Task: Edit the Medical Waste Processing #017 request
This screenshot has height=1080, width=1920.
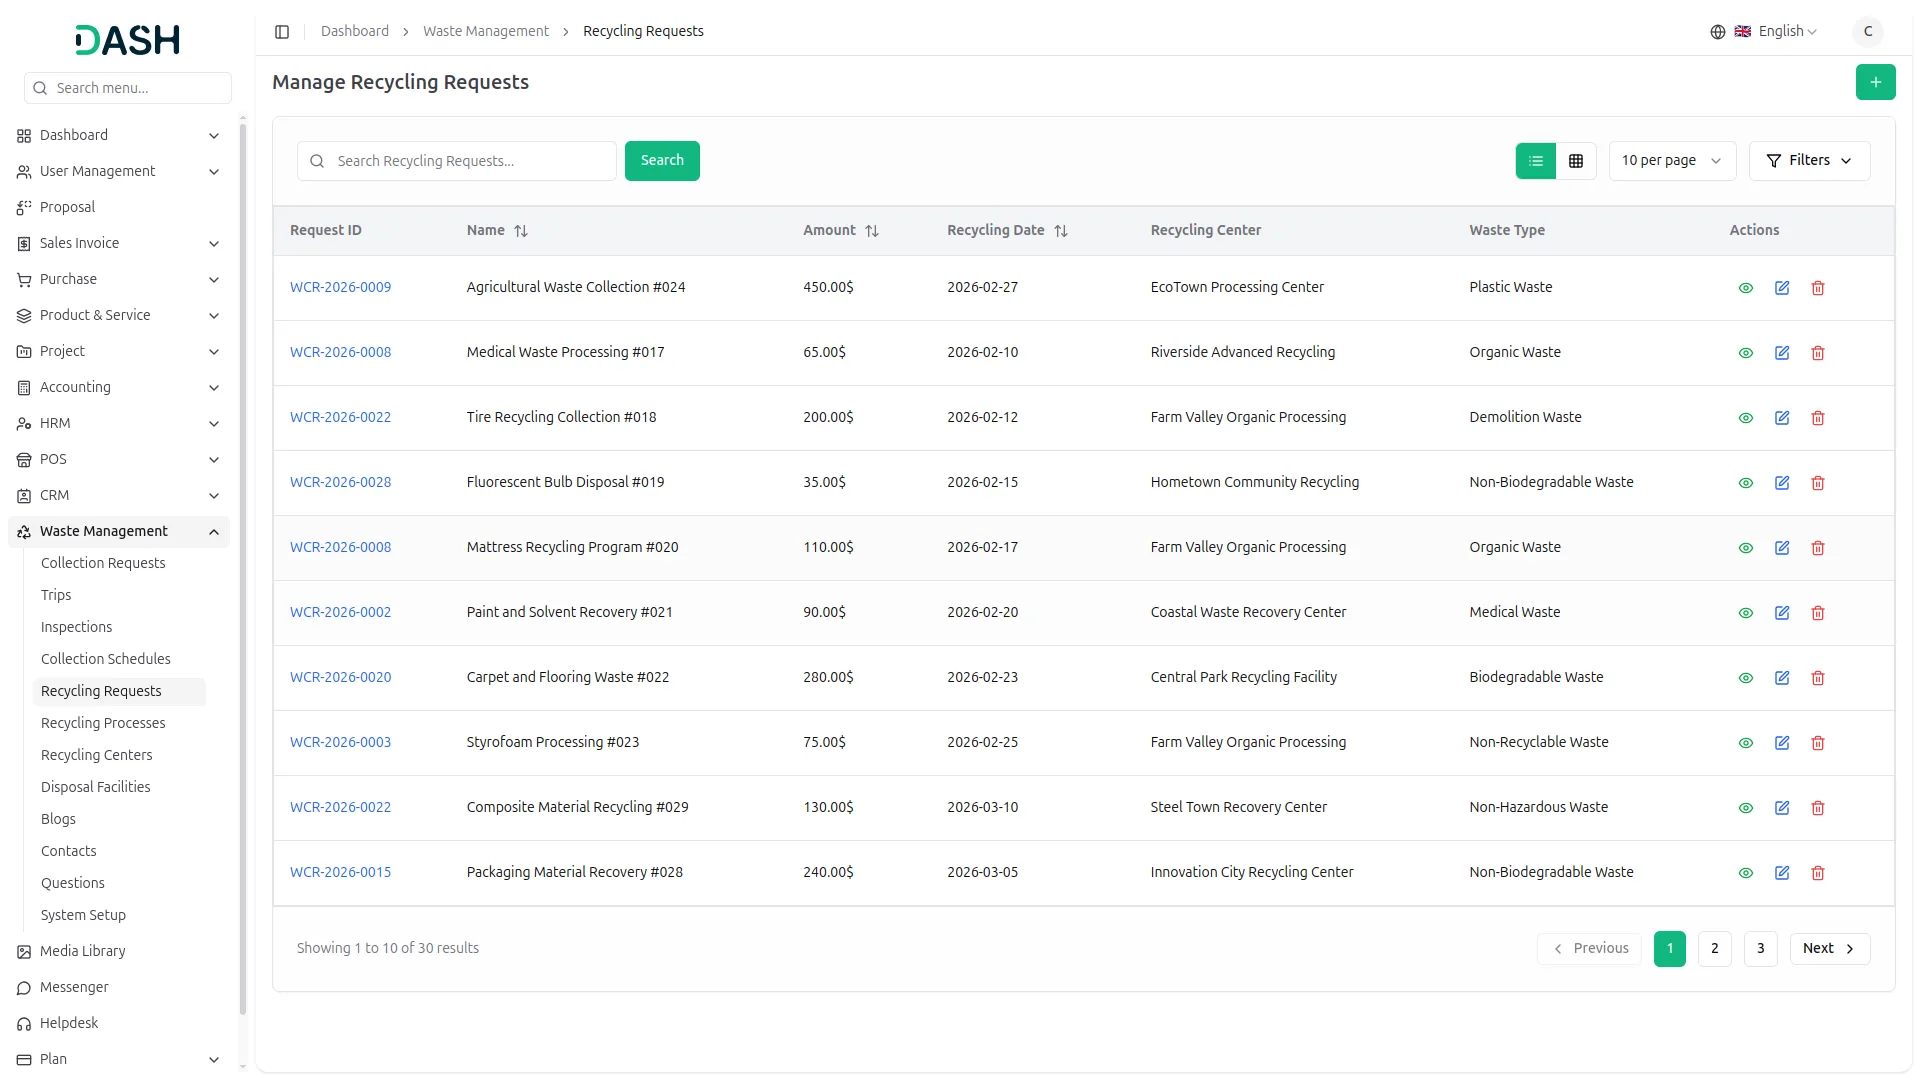Action: pos(1781,353)
